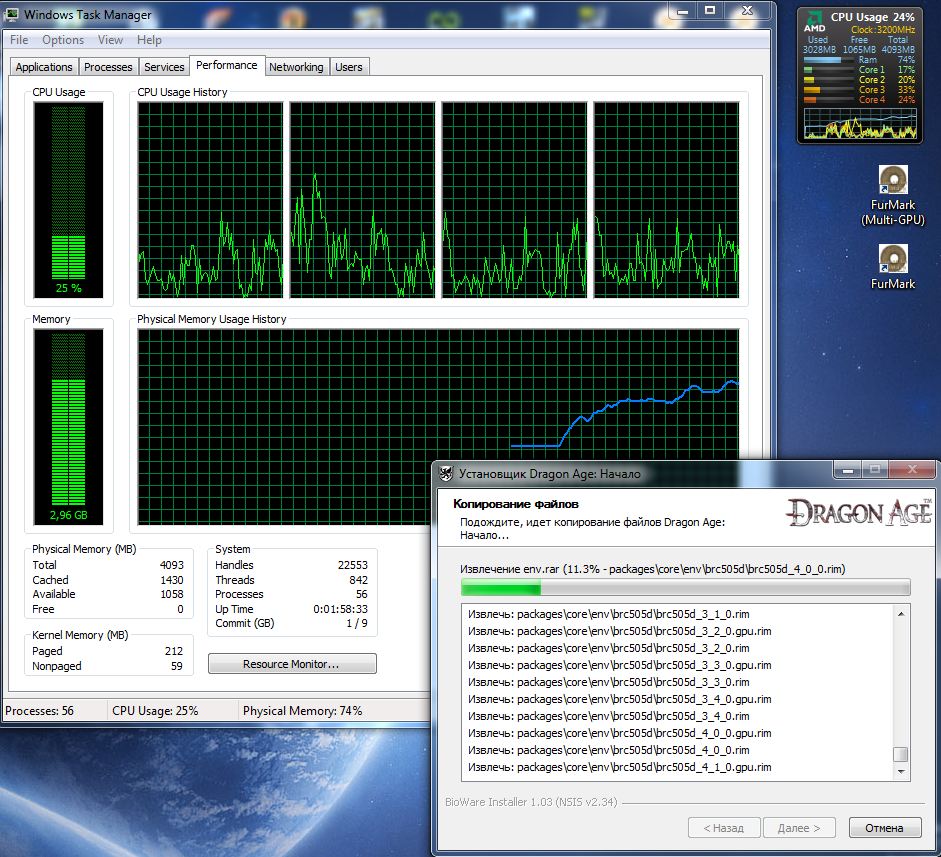Image resolution: width=941 pixels, height=857 pixels.
Task: Click the Отмена button in installer
Action: (885, 828)
